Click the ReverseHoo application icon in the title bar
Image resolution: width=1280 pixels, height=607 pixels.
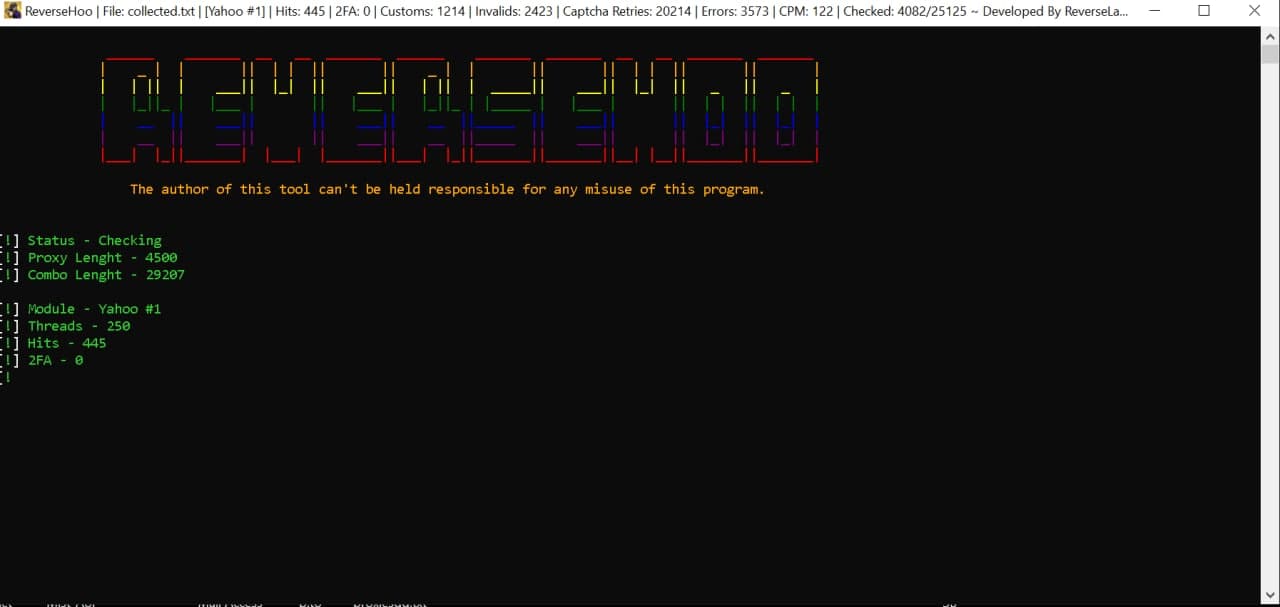13,10
